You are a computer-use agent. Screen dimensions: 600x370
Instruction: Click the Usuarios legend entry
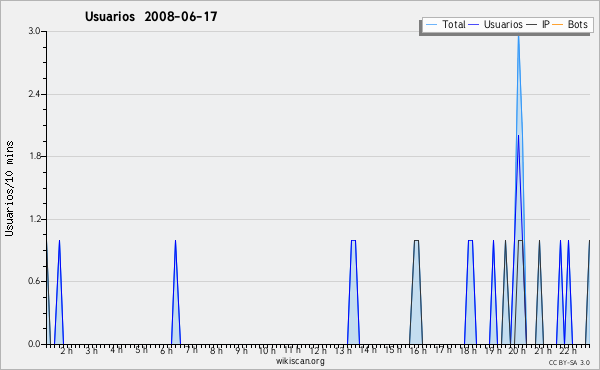tap(496, 24)
